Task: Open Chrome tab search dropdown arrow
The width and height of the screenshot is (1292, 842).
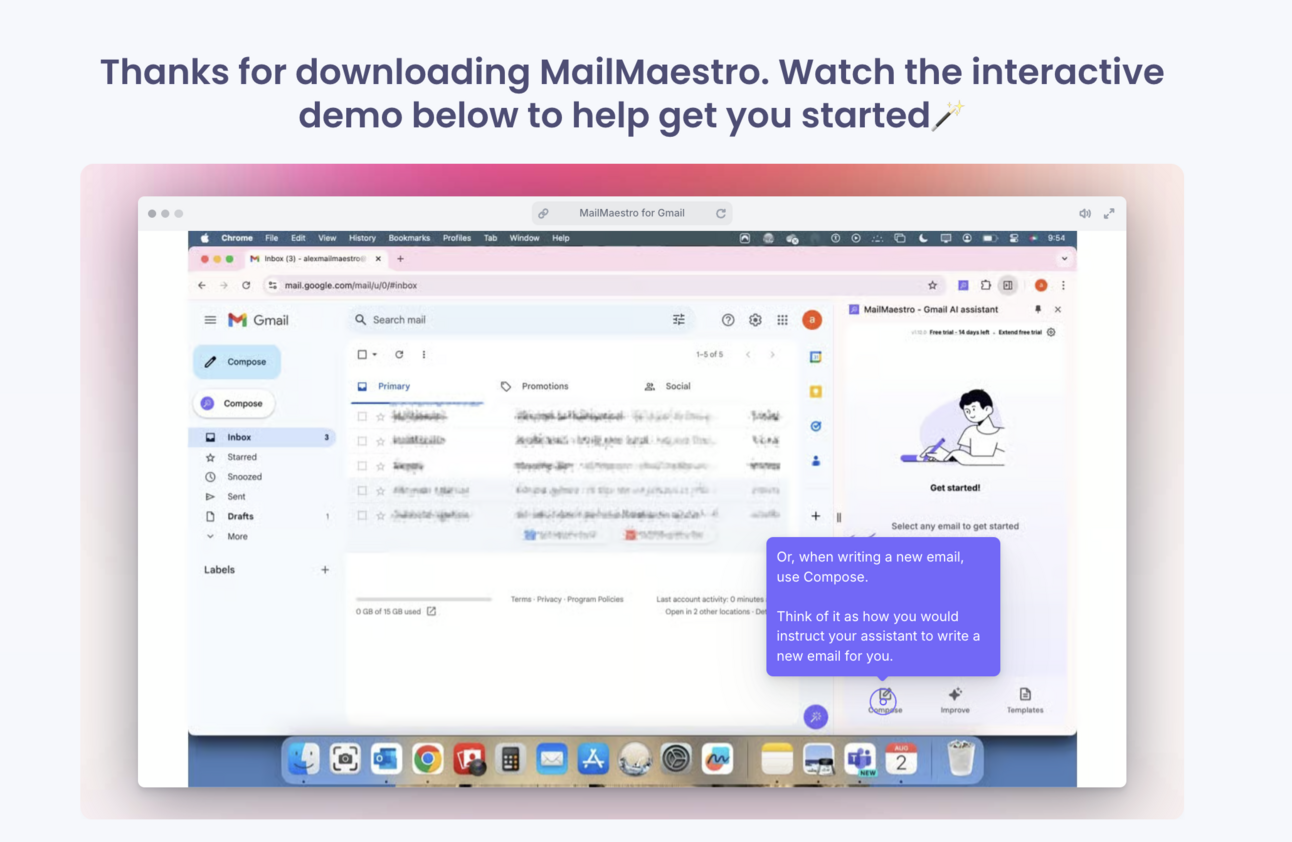Action: 1064,259
